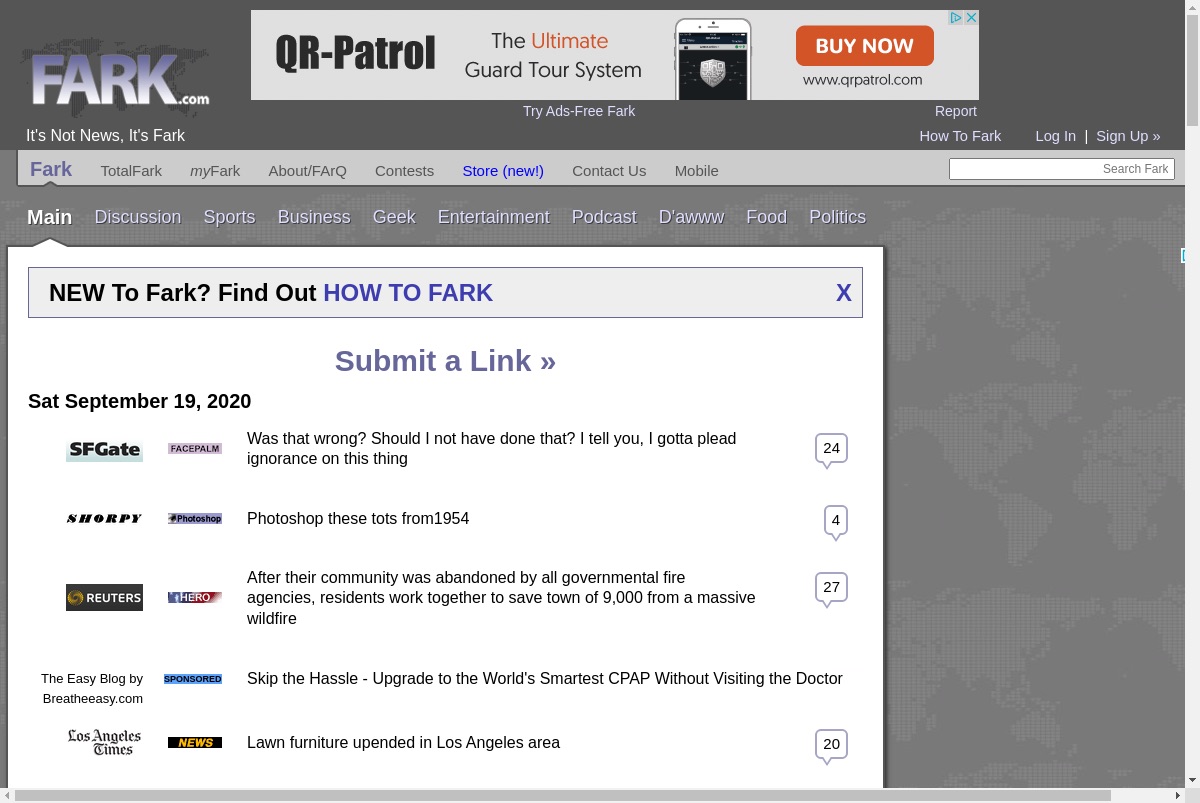Open the Podcast tab
The width and height of the screenshot is (1200, 803).
pos(604,217)
